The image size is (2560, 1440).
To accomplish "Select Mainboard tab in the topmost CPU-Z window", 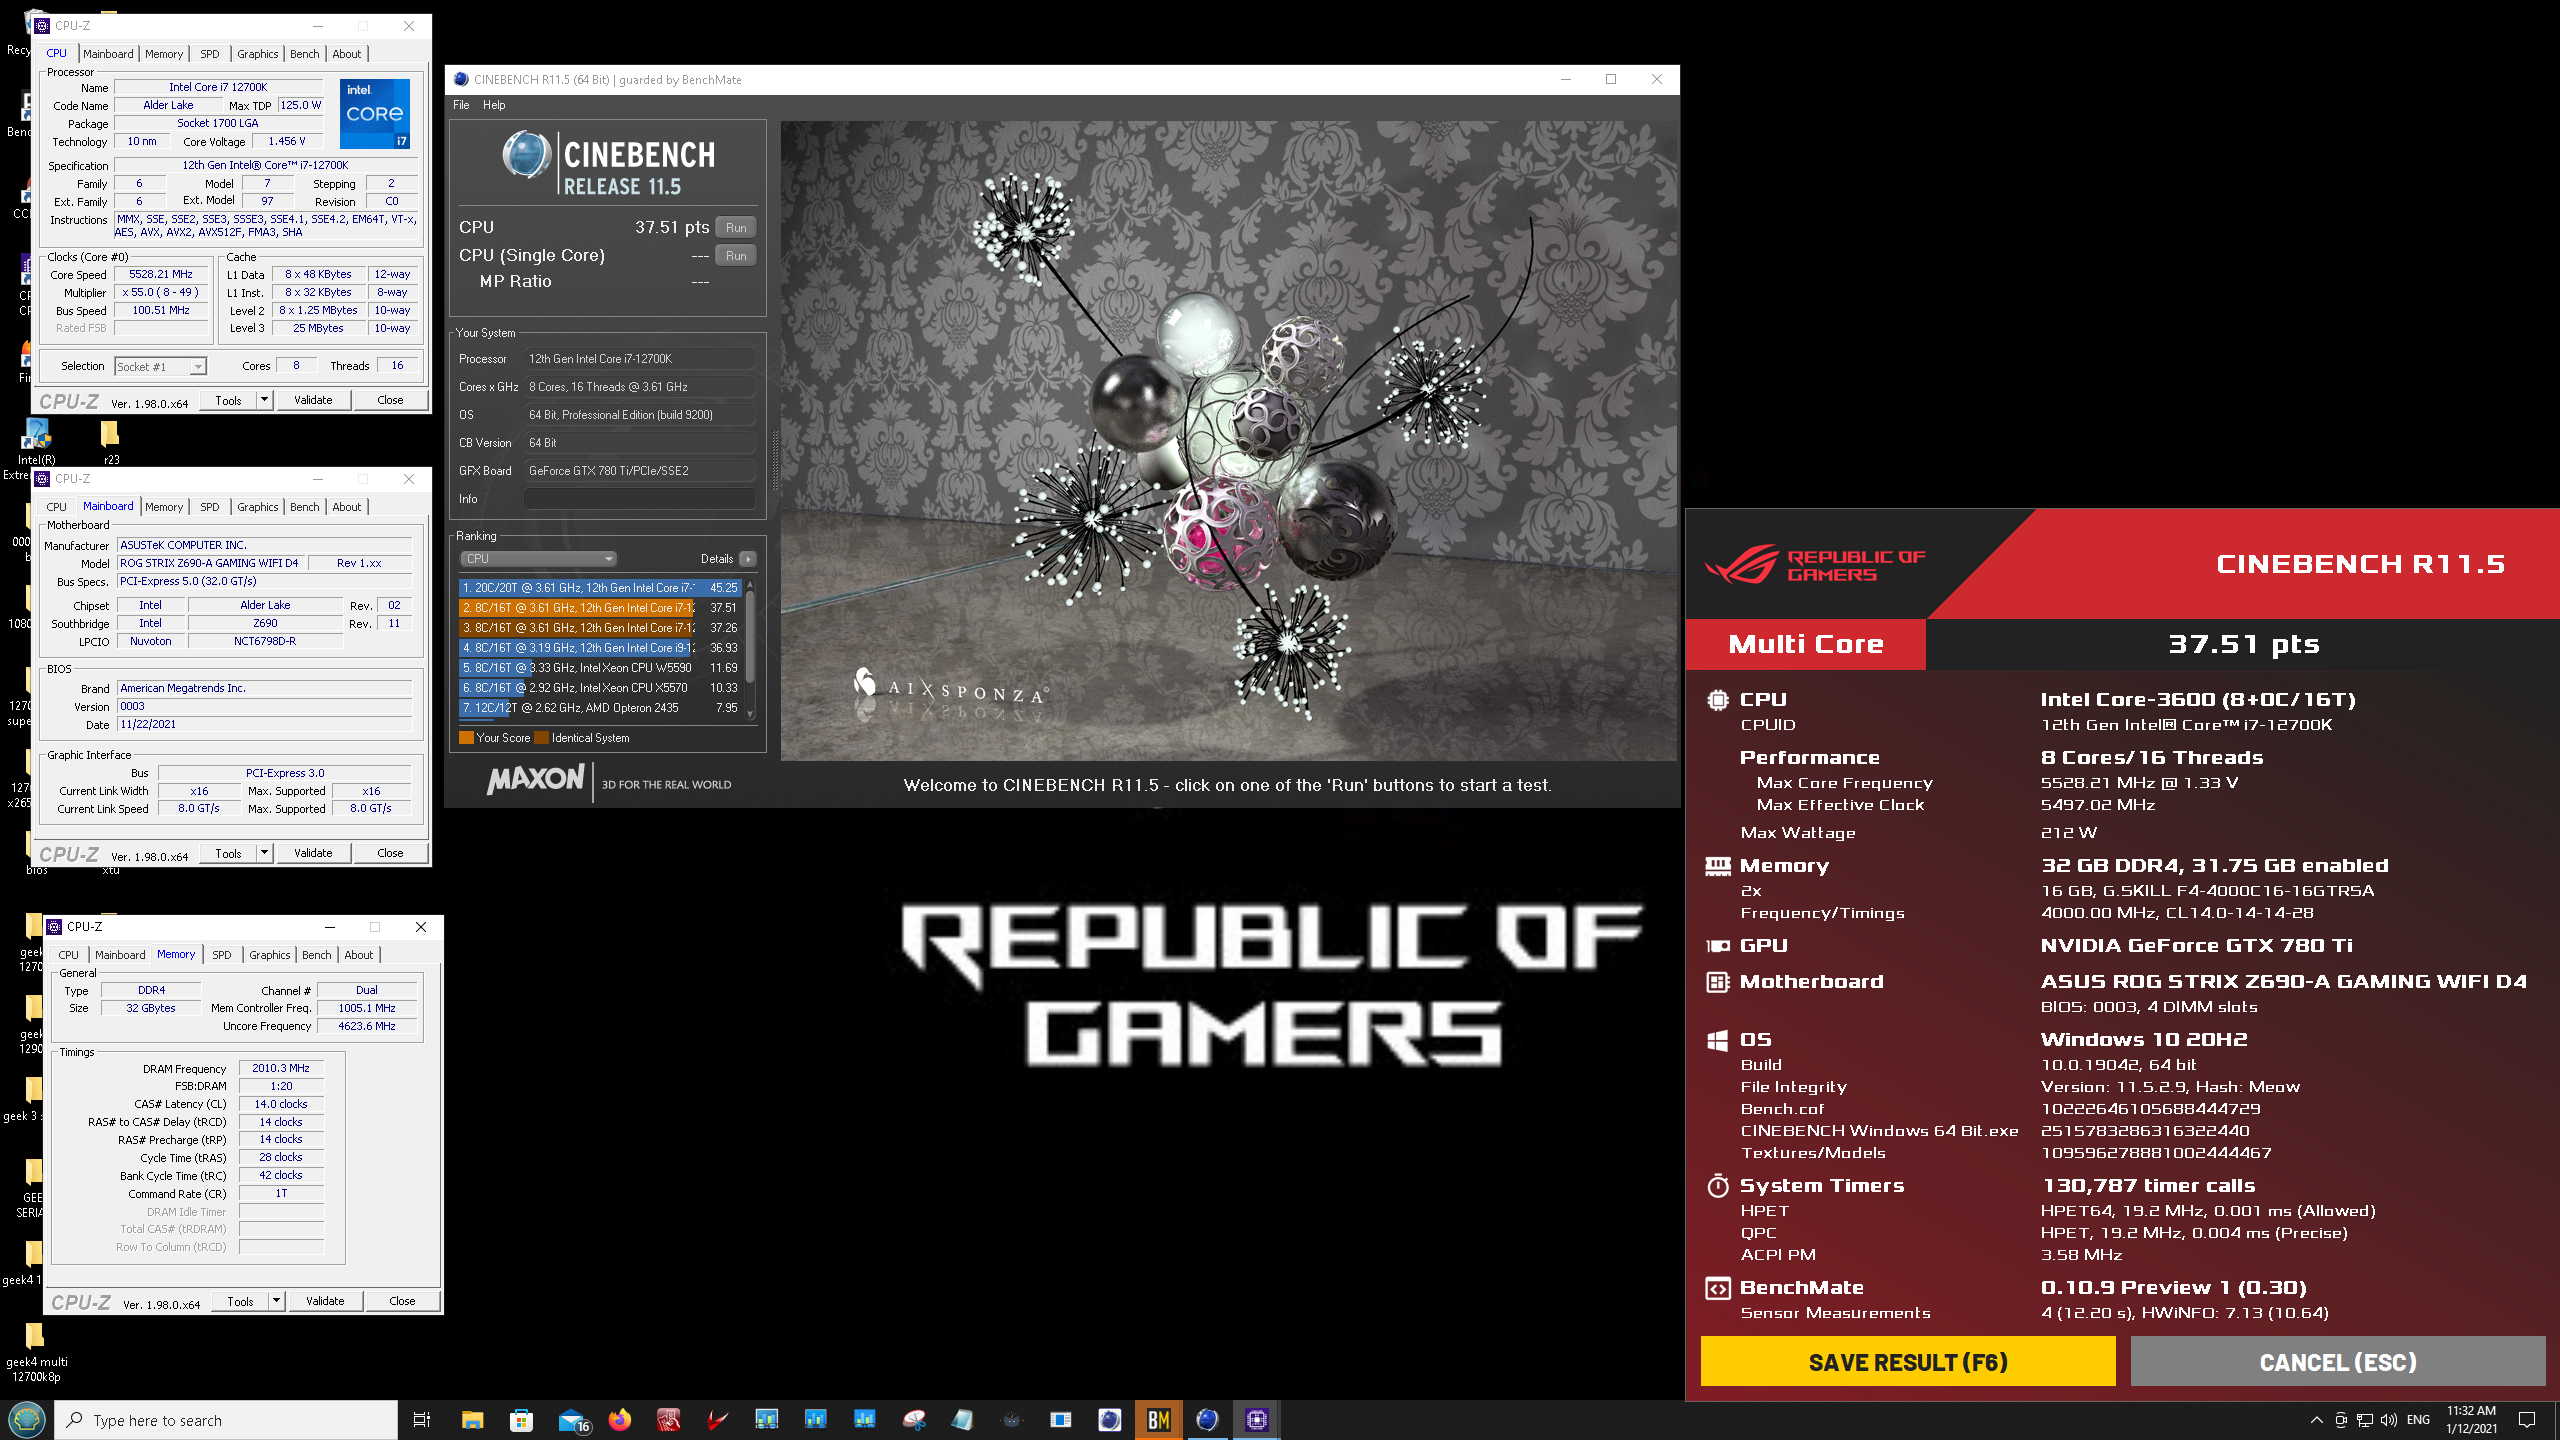I will point(108,54).
